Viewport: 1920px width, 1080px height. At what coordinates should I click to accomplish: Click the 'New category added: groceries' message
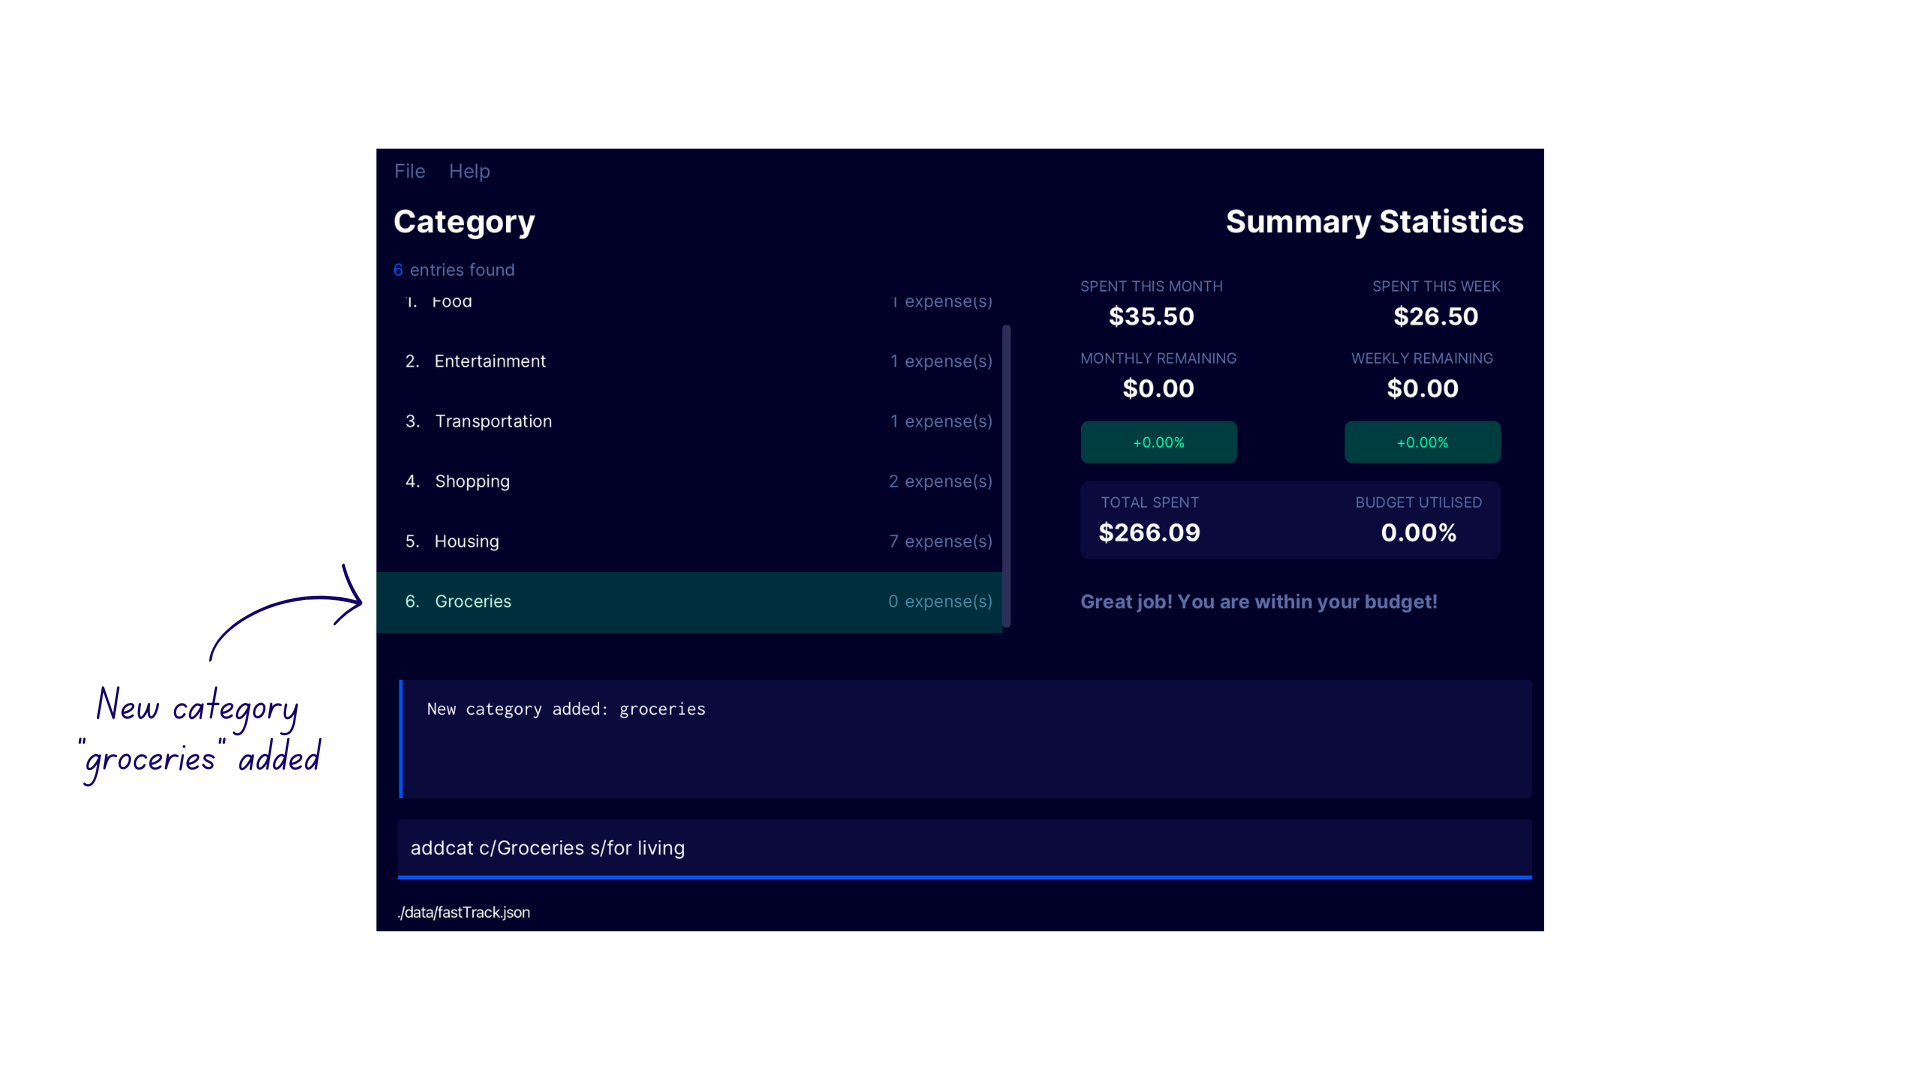click(x=566, y=709)
